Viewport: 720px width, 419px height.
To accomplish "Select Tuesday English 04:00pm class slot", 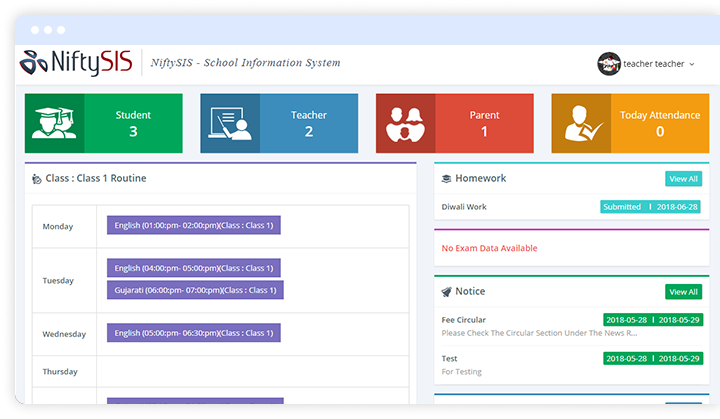I will pyautogui.click(x=194, y=268).
